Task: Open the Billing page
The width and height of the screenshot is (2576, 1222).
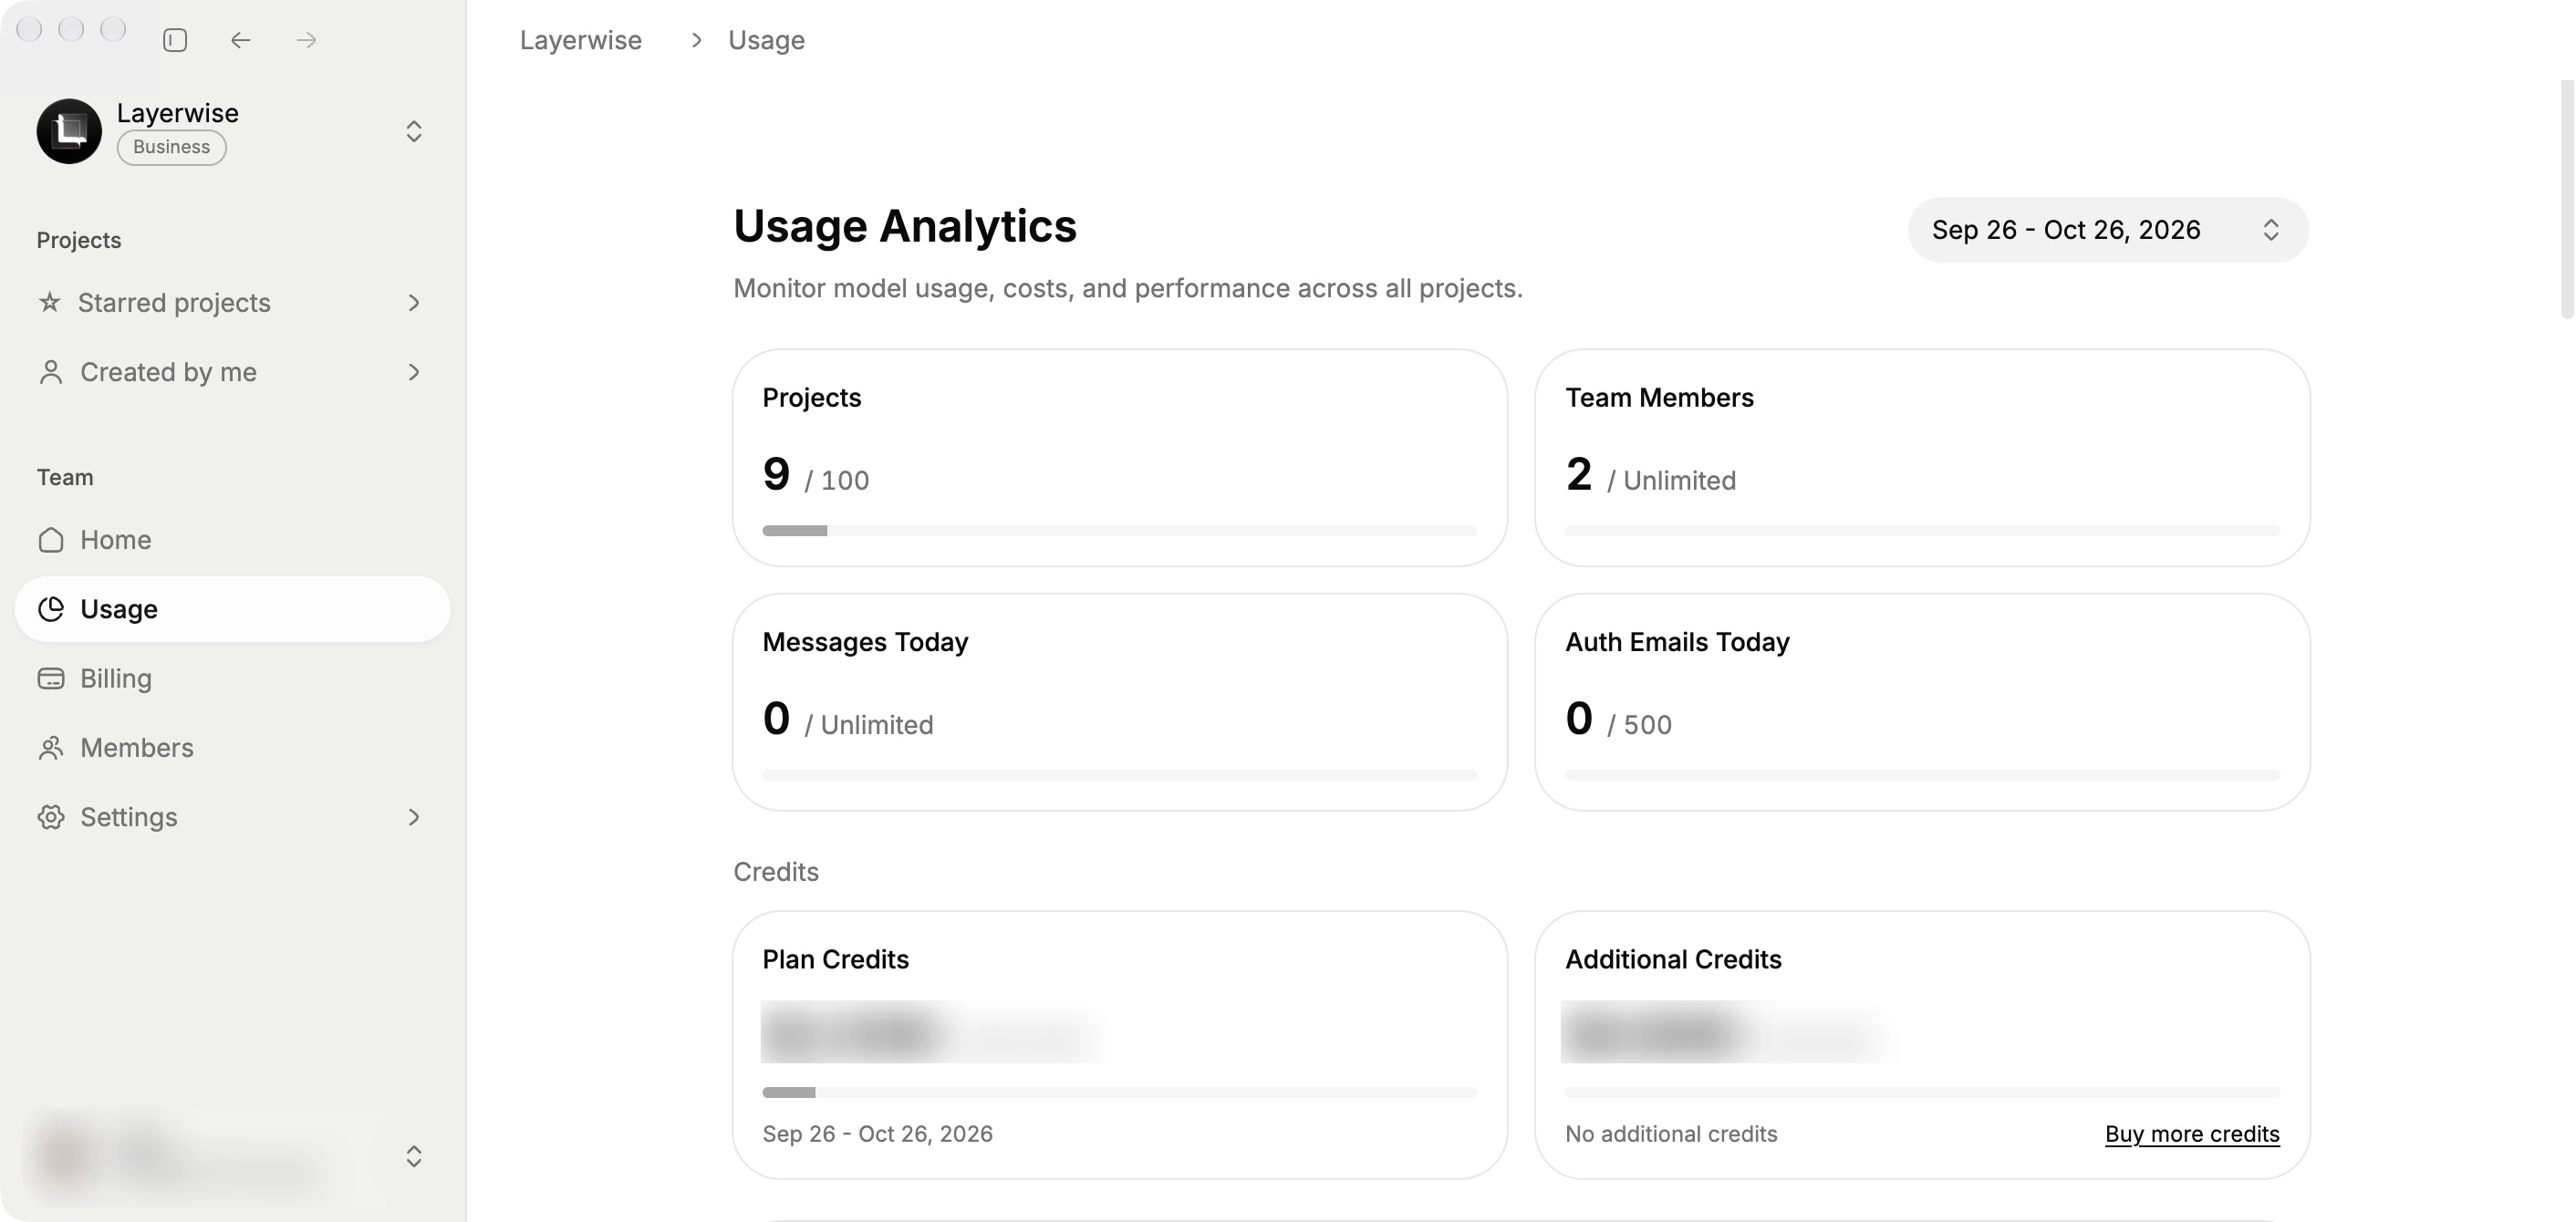Action: click(232, 678)
